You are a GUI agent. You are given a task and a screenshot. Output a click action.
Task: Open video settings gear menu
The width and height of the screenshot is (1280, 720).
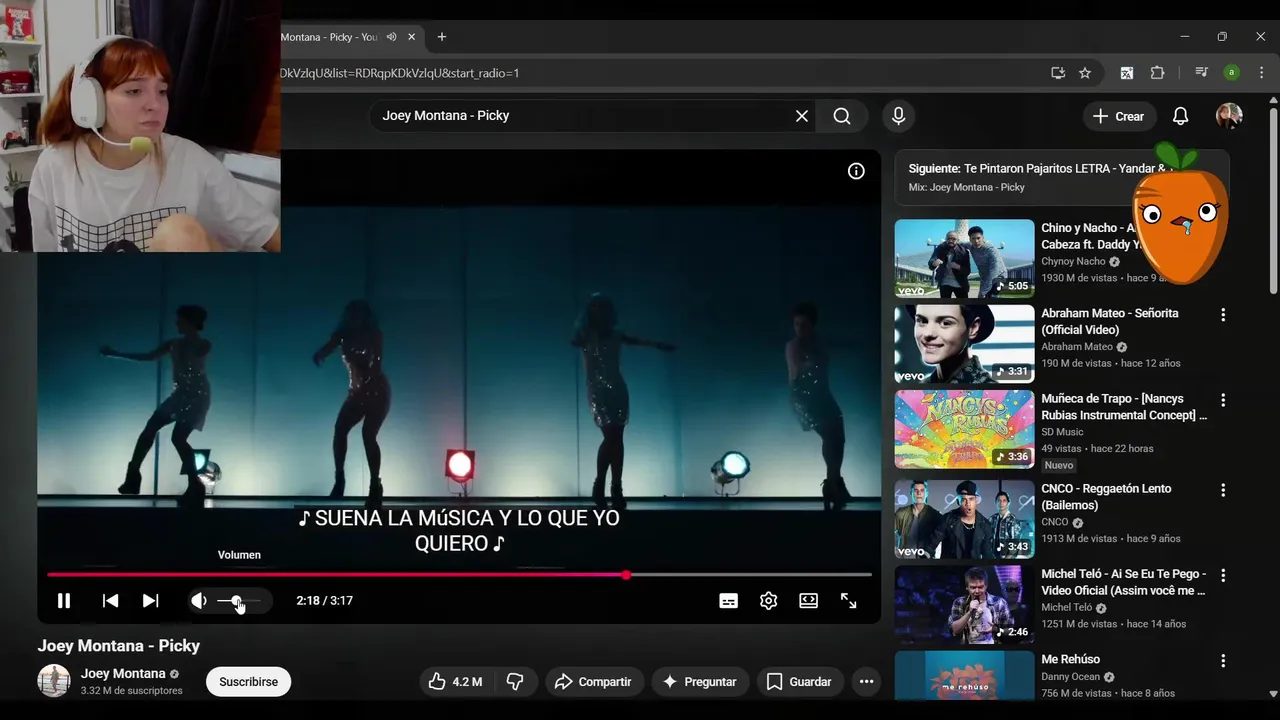[x=768, y=601]
